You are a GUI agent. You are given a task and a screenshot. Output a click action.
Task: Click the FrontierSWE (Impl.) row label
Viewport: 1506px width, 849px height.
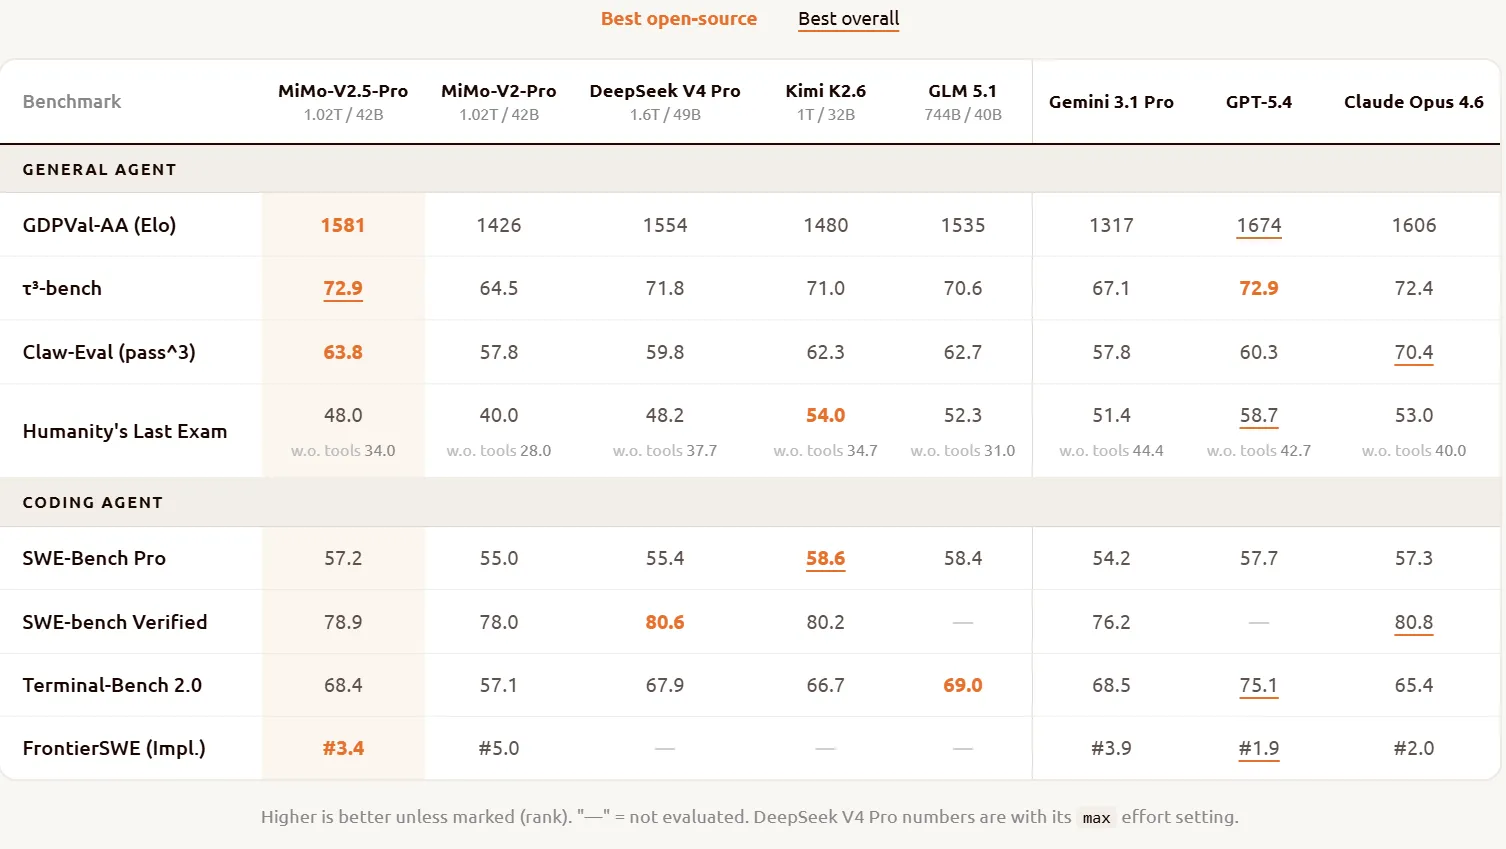[114, 748]
